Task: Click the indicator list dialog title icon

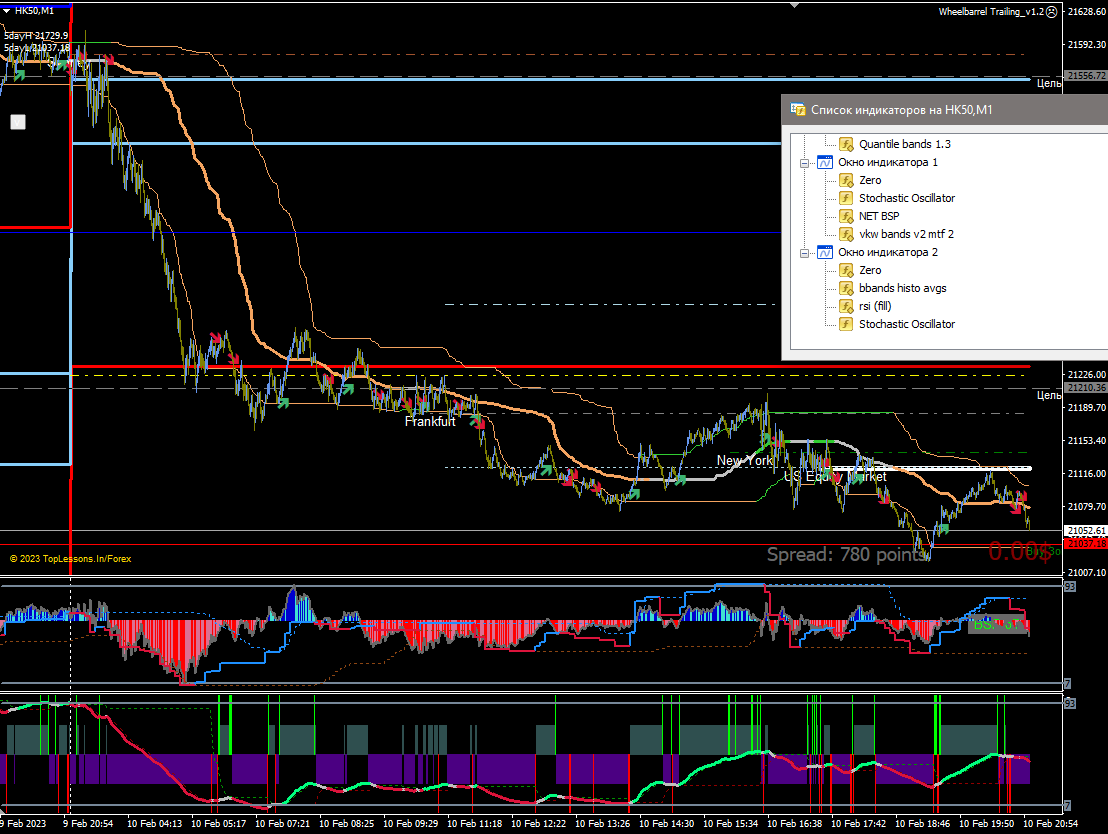Action: 798,109
